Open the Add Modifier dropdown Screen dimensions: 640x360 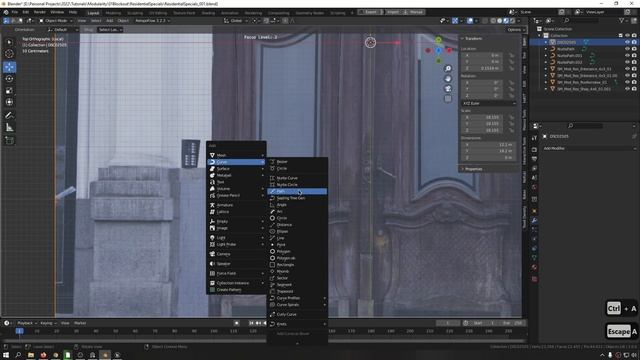(589, 148)
